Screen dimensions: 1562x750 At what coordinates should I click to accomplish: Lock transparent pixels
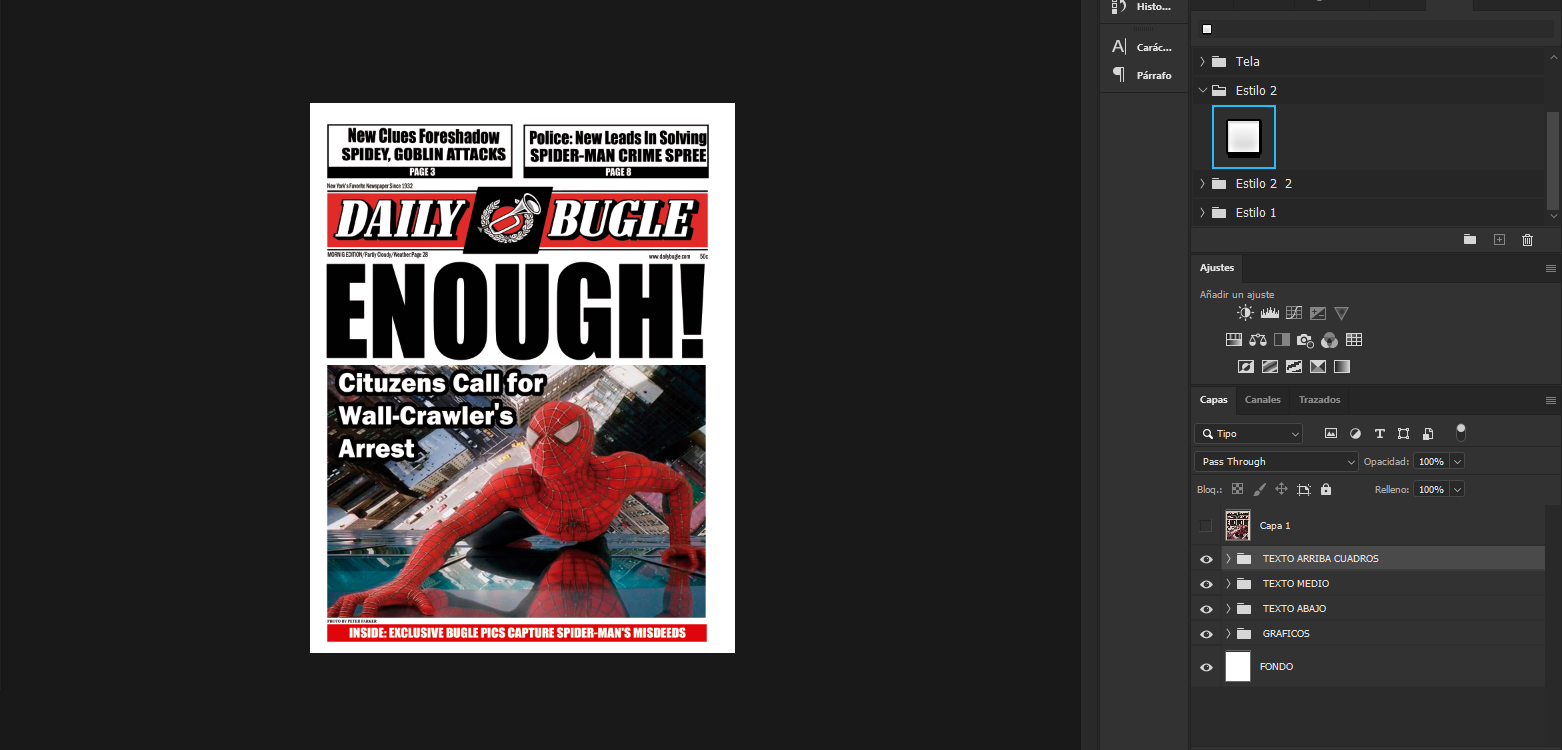click(1237, 490)
